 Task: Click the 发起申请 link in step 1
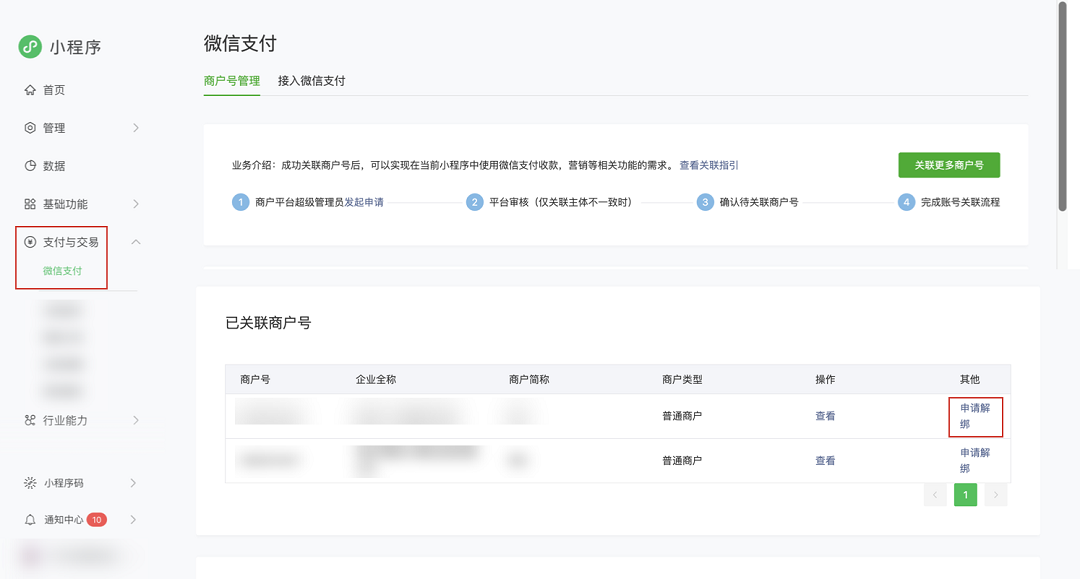click(364, 202)
